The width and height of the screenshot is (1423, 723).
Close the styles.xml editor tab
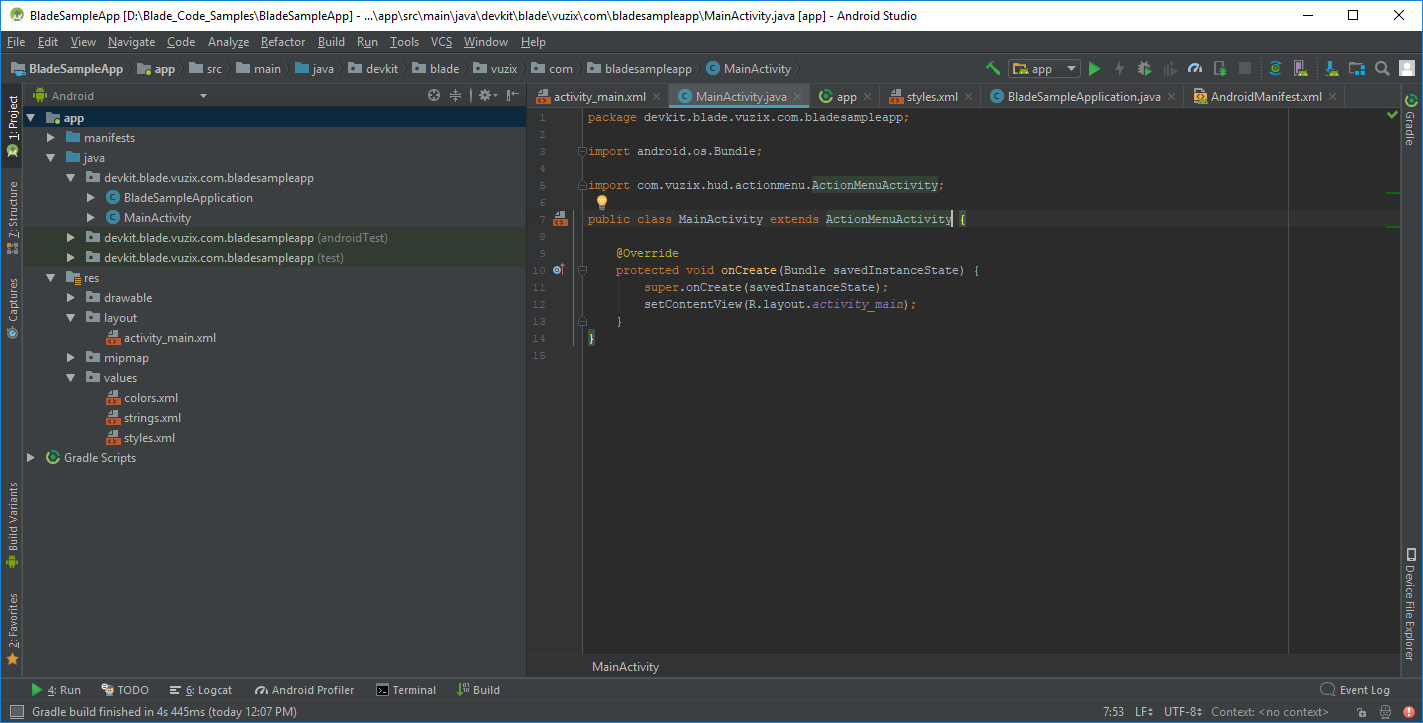tap(967, 97)
